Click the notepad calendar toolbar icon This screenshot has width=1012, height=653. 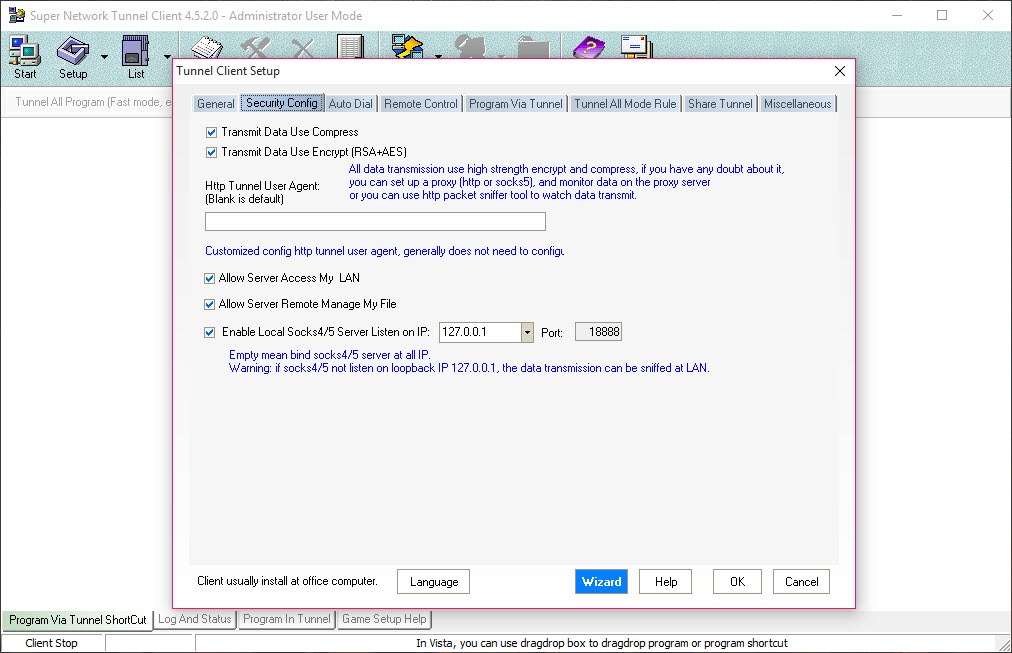coord(207,48)
